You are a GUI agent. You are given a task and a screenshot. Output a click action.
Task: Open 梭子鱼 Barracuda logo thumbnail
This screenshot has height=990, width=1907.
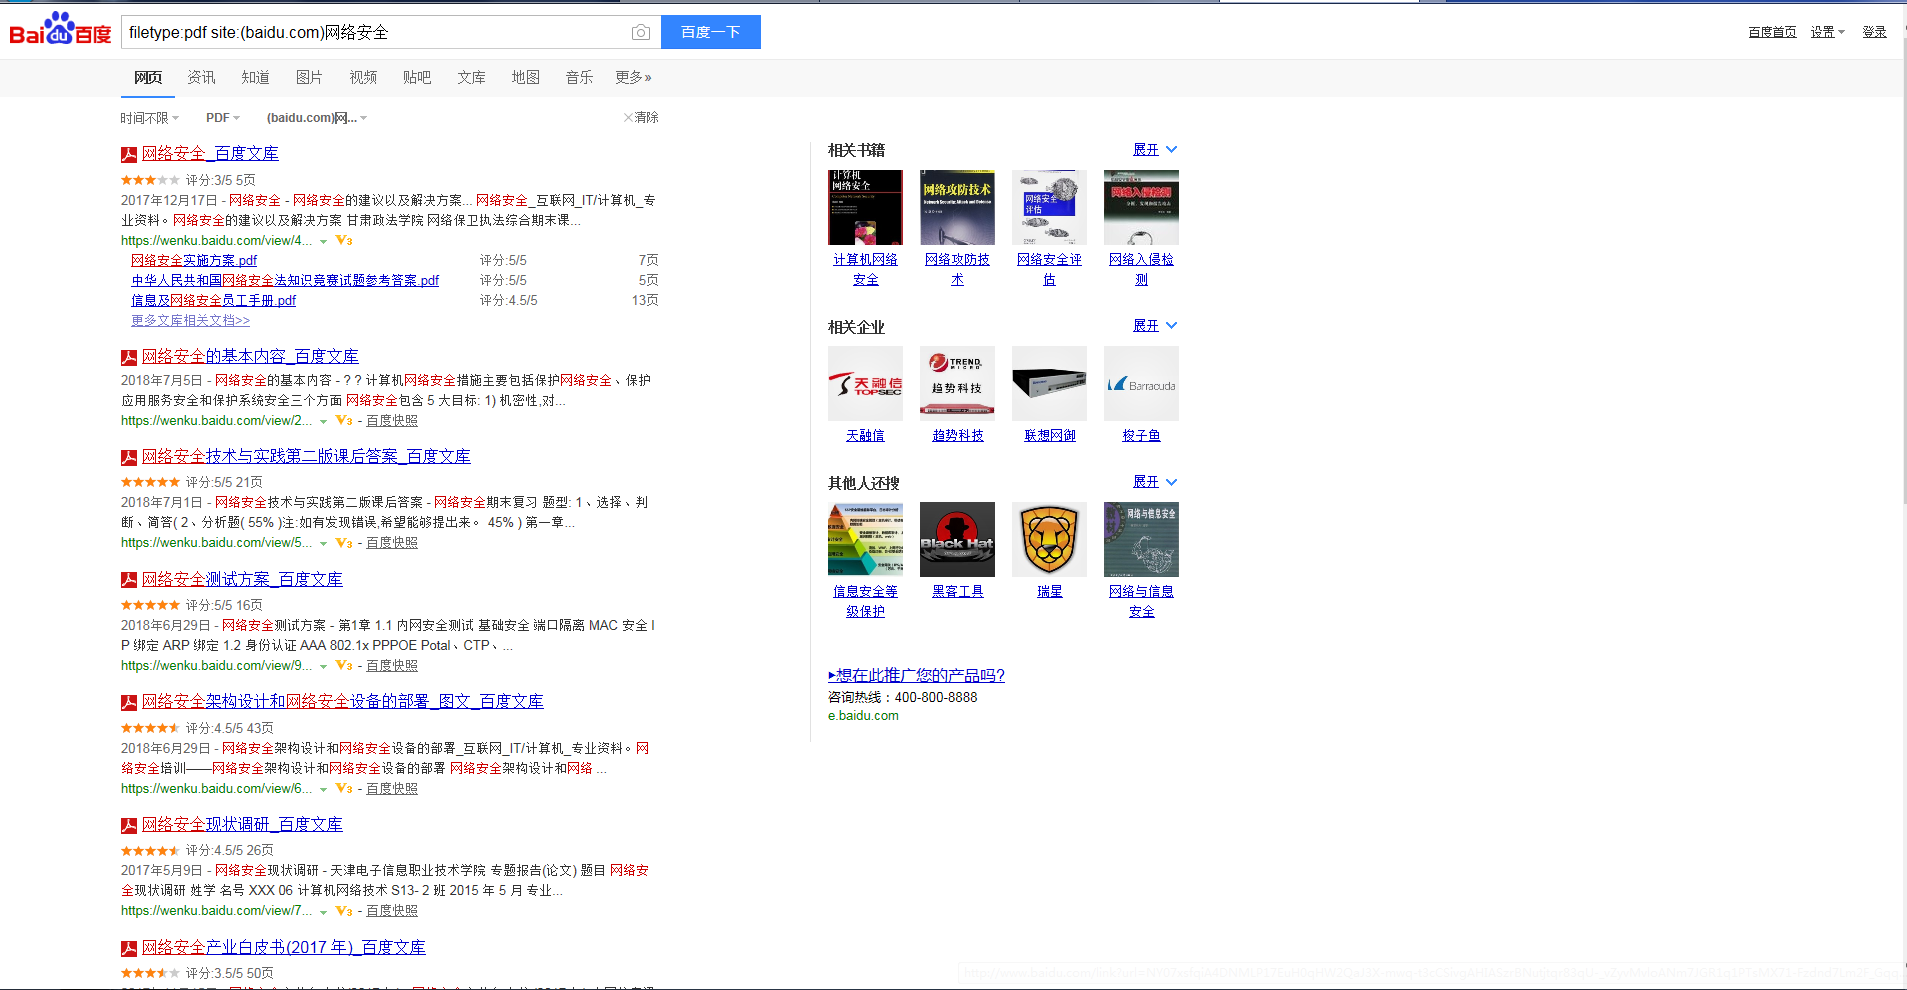click(x=1141, y=383)
